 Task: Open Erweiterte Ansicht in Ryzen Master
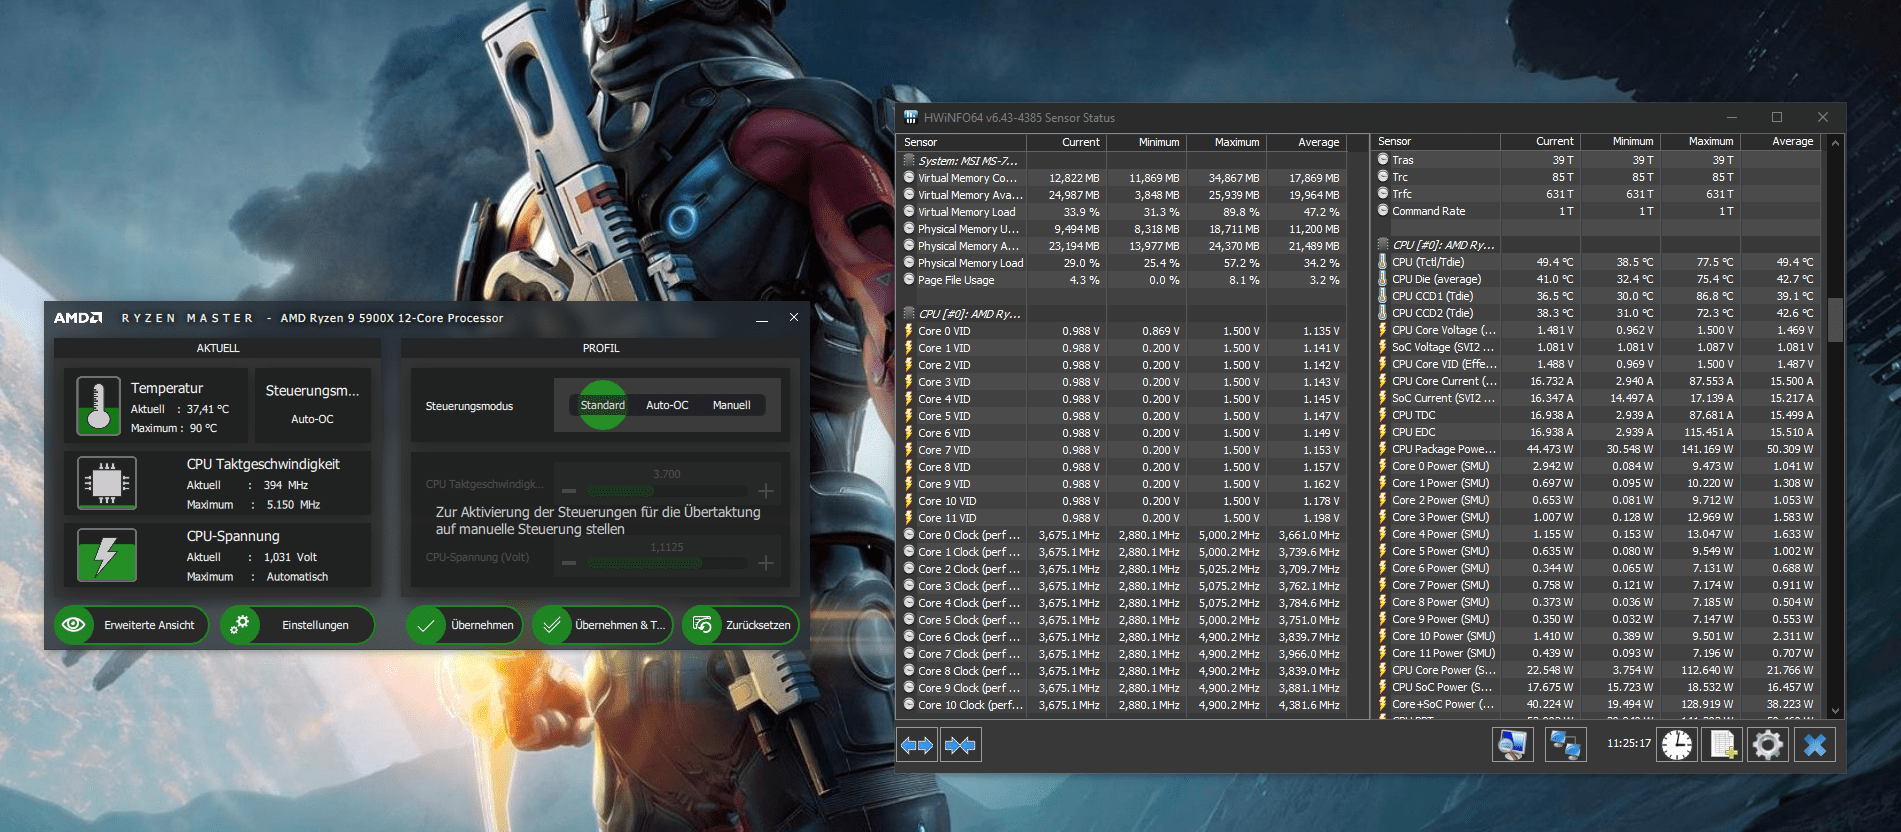pyautogui.click(x=131, y=625)
